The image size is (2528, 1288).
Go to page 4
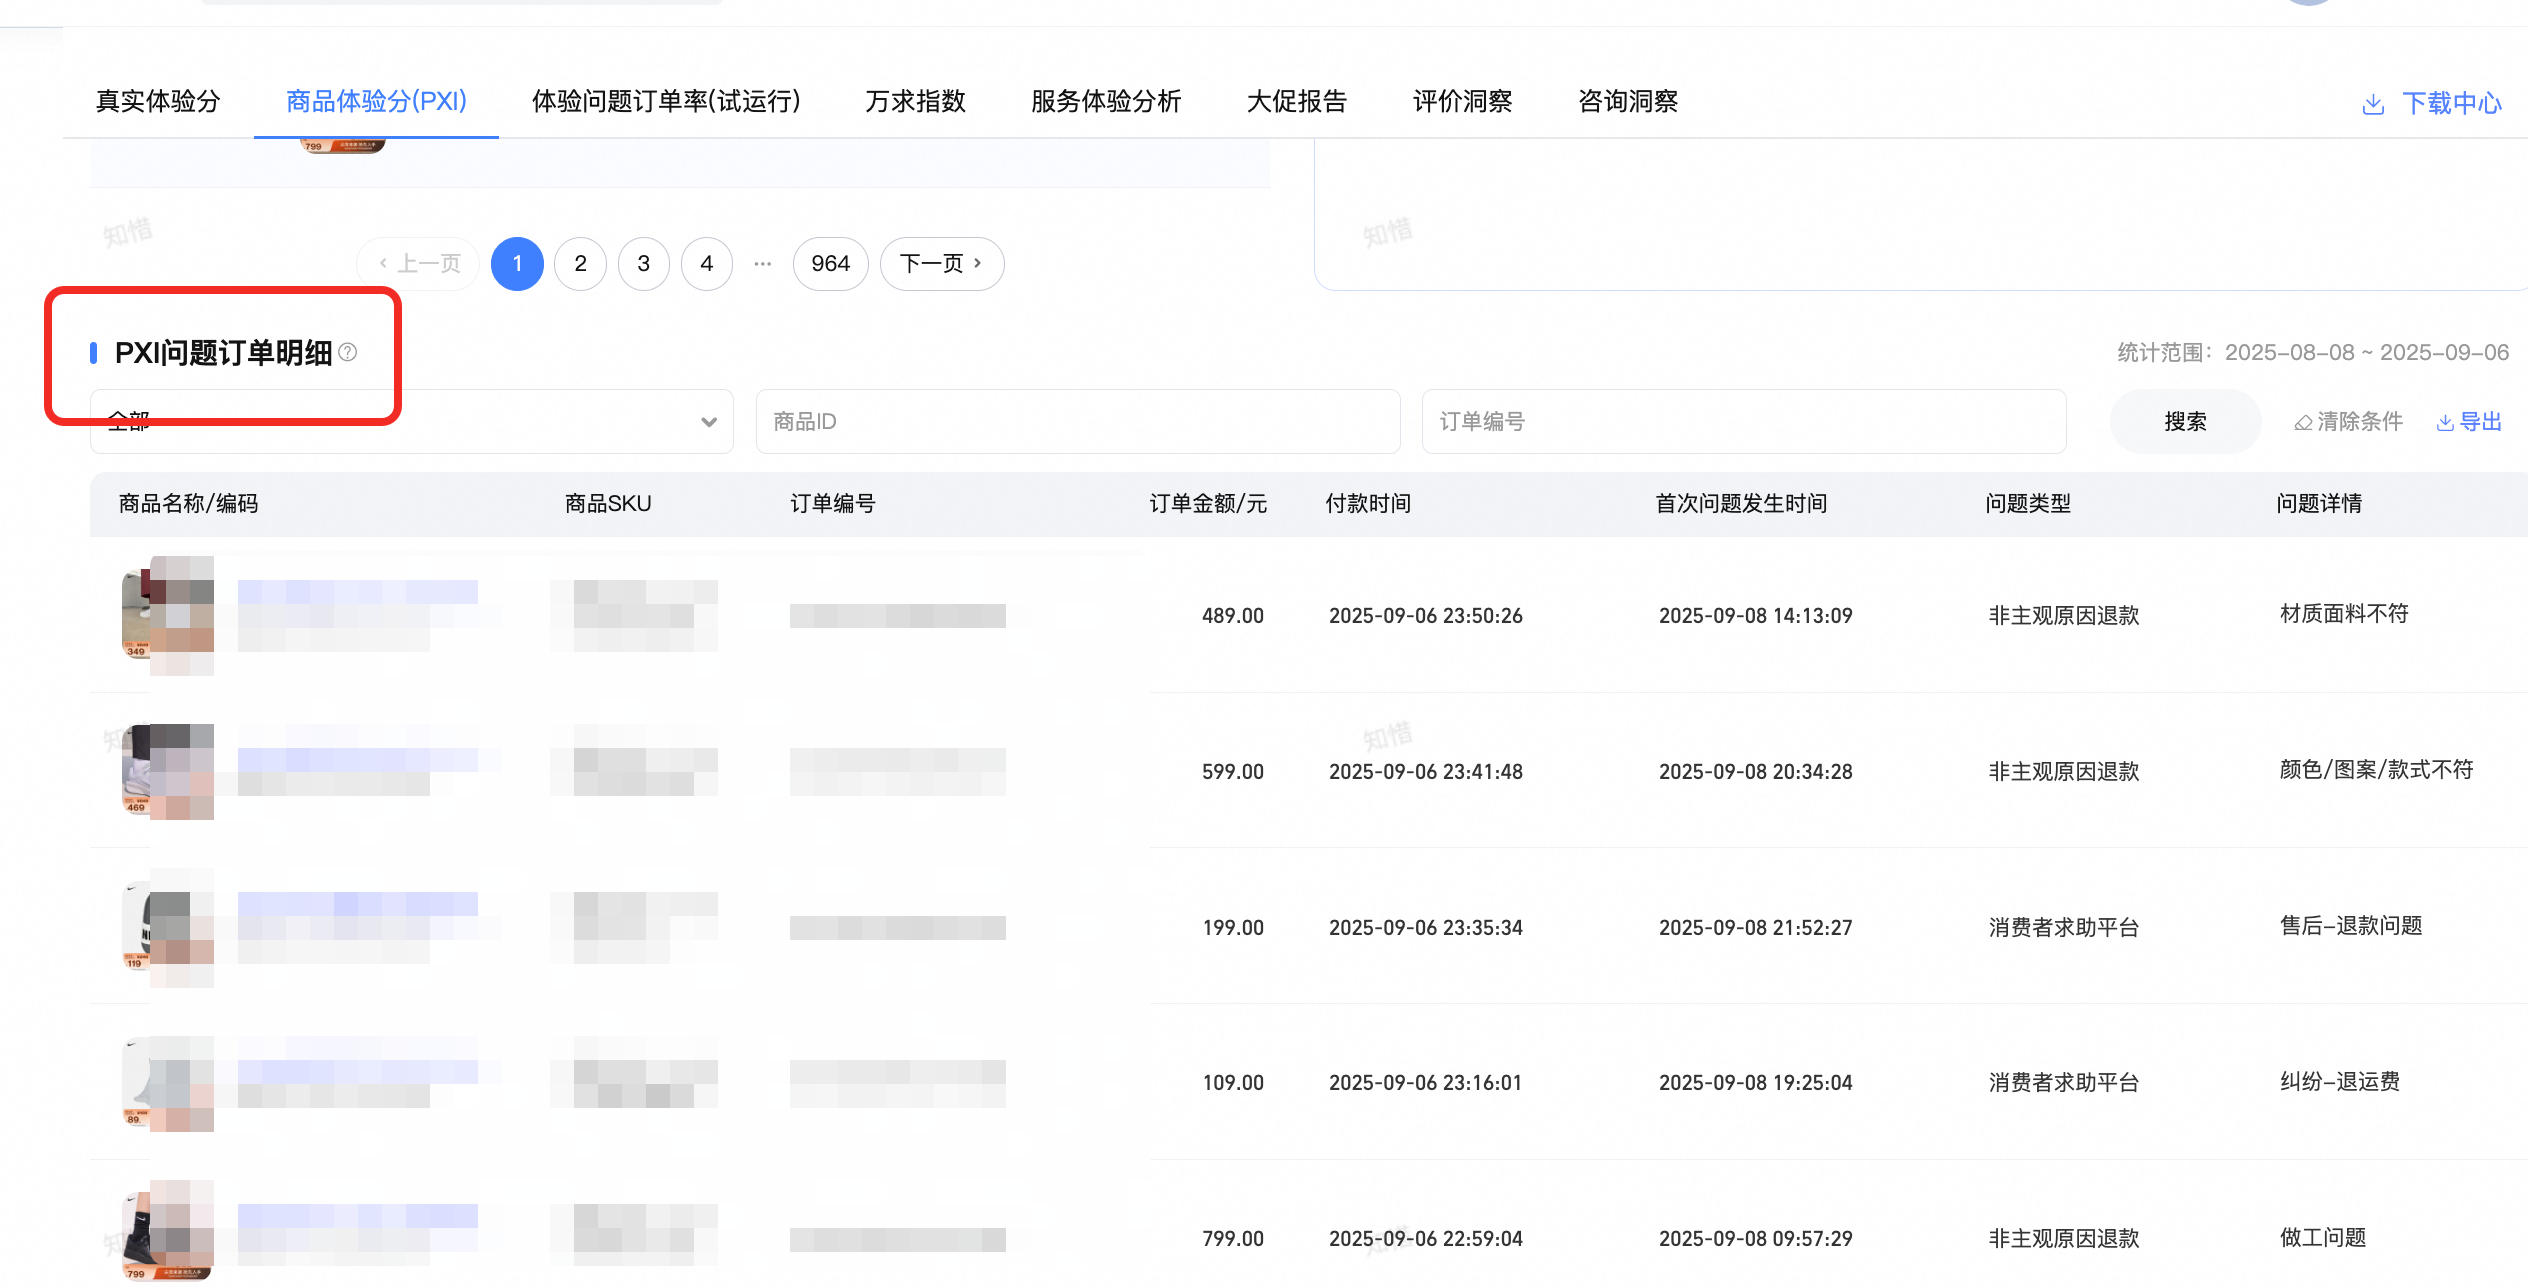[707, 264]
